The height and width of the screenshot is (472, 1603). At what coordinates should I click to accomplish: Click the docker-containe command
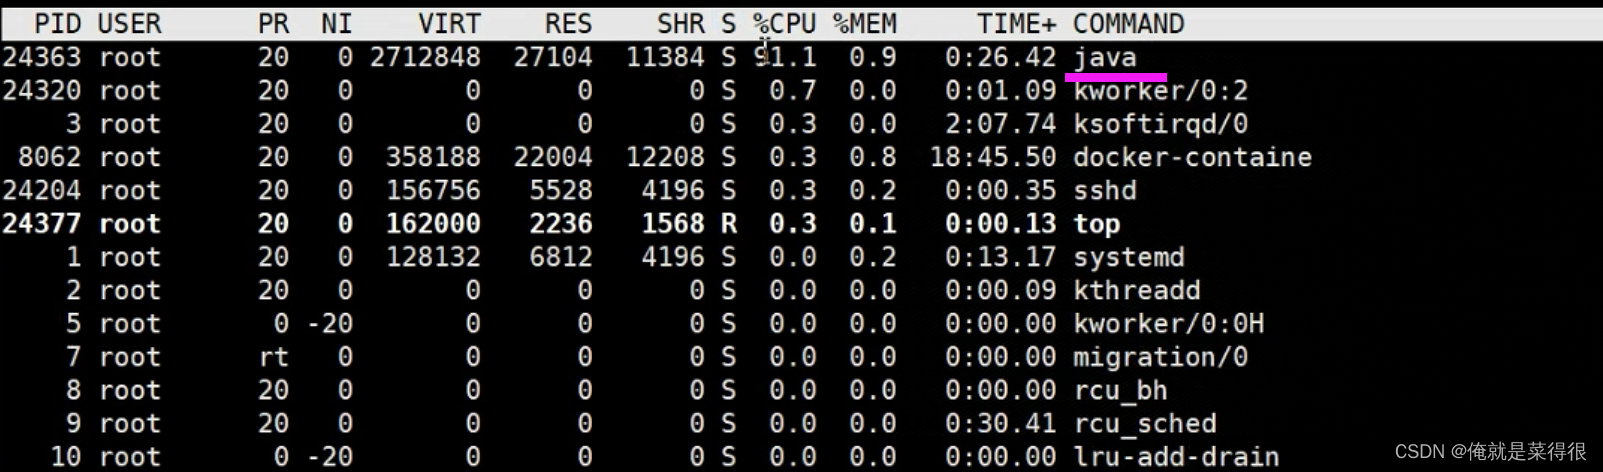coord(1192,157)
